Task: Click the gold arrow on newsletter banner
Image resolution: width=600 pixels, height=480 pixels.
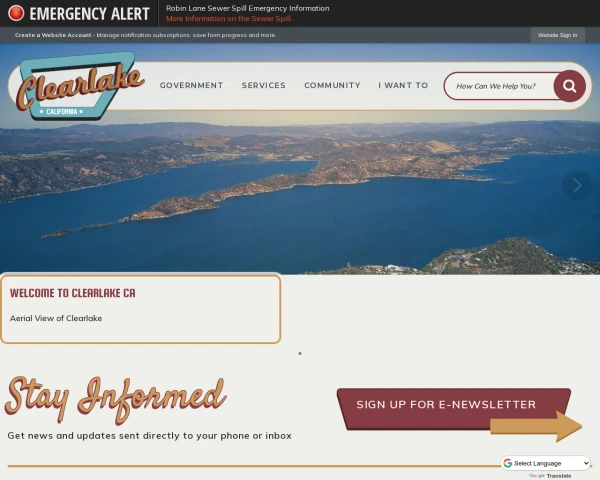Action: [536, 426]
